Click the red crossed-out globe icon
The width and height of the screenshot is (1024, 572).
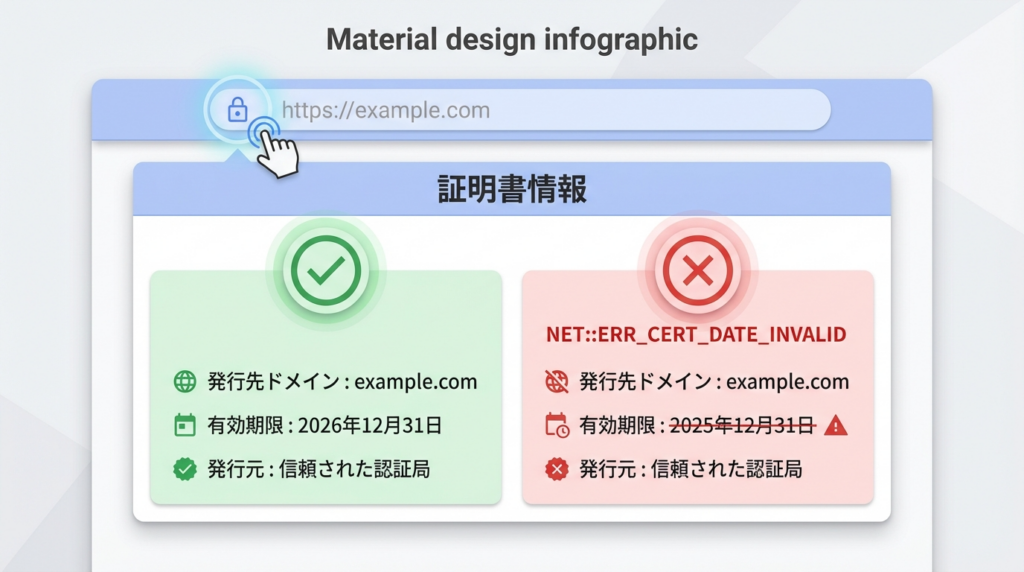point(556,381)
